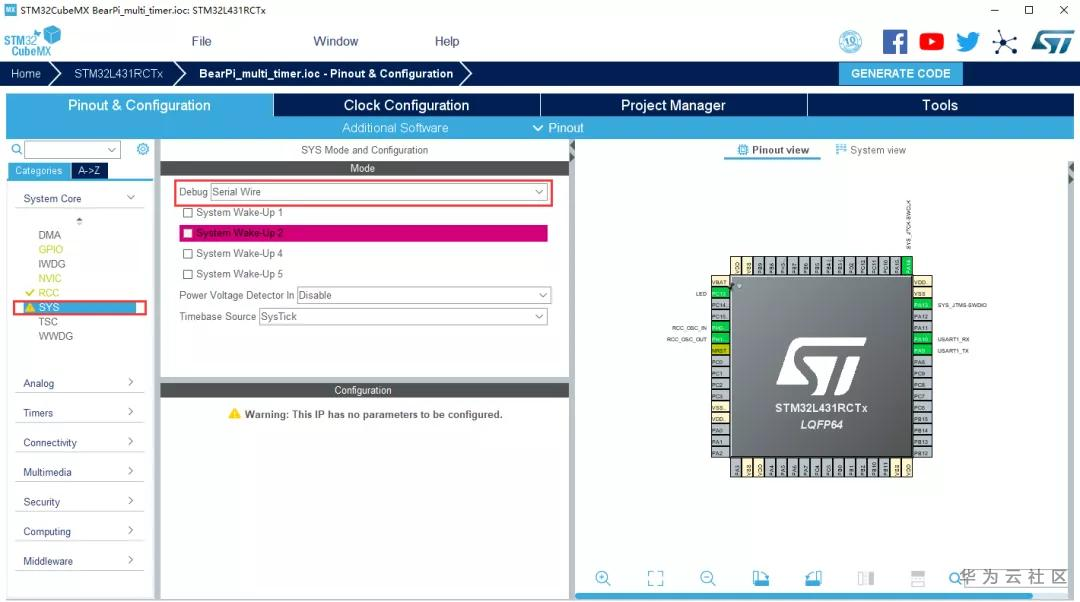Viewport: 1080px width, 602px height.
Task: Click the STM32L431RCTx chip body
Action: click(x=821, y=366)
